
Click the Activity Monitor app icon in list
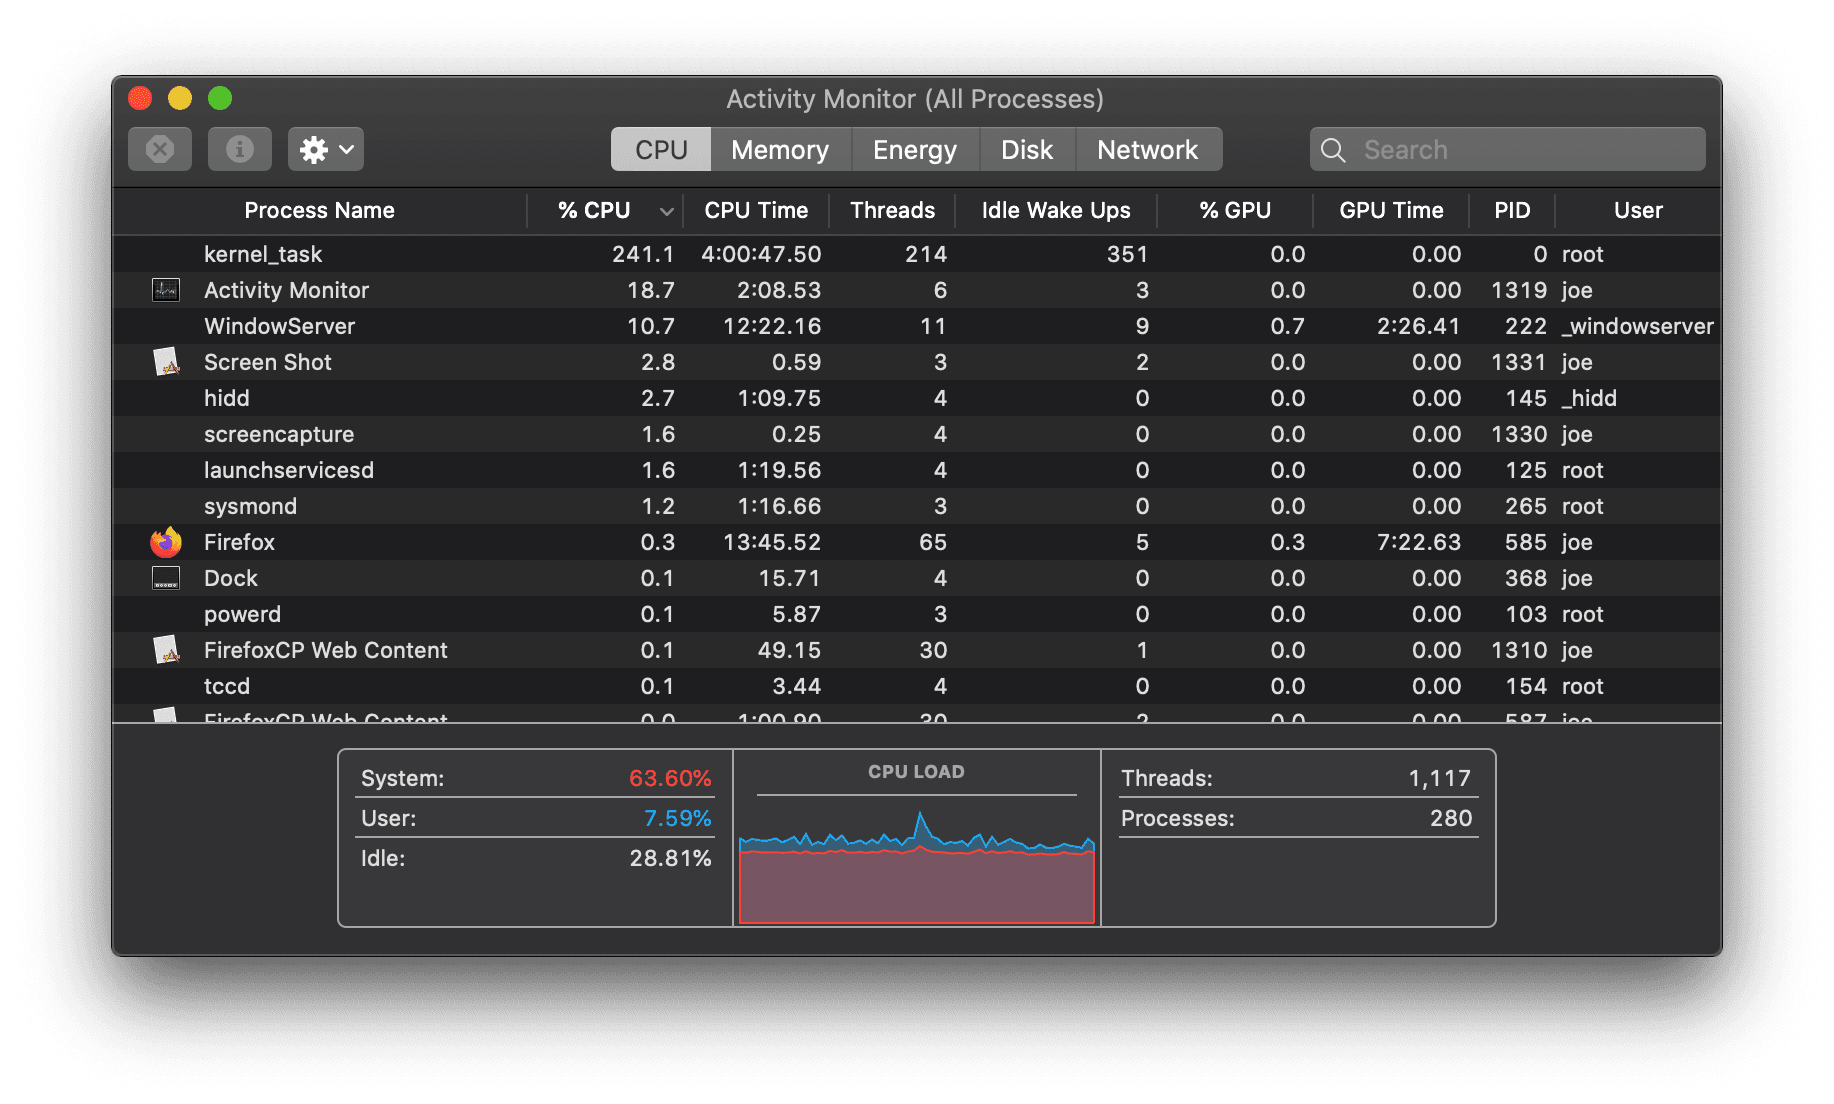tap(166, 290)
